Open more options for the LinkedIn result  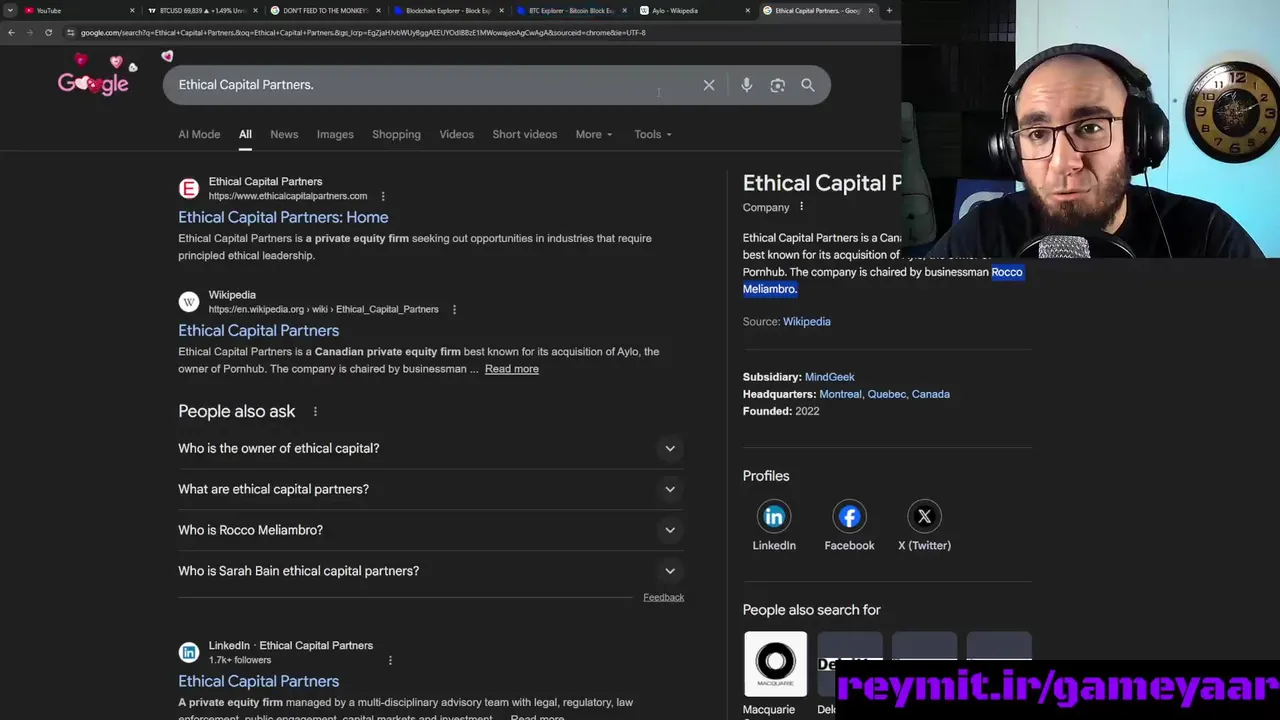[x=390, y=660]
